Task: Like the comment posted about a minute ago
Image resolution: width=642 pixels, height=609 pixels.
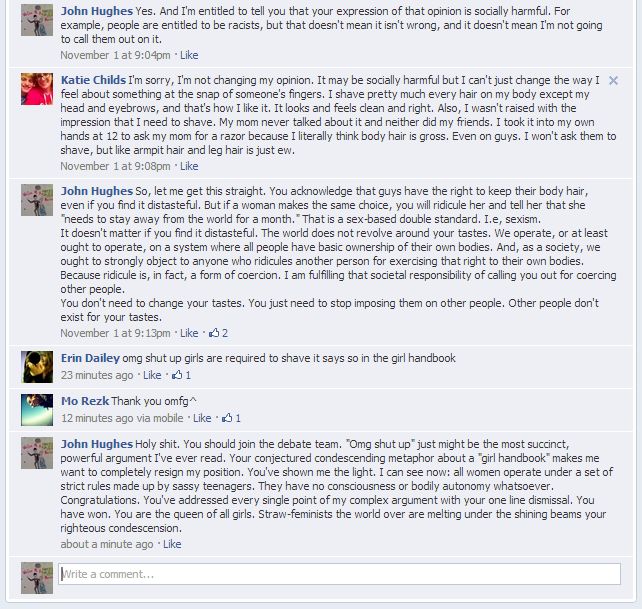Action: point(172,544)
